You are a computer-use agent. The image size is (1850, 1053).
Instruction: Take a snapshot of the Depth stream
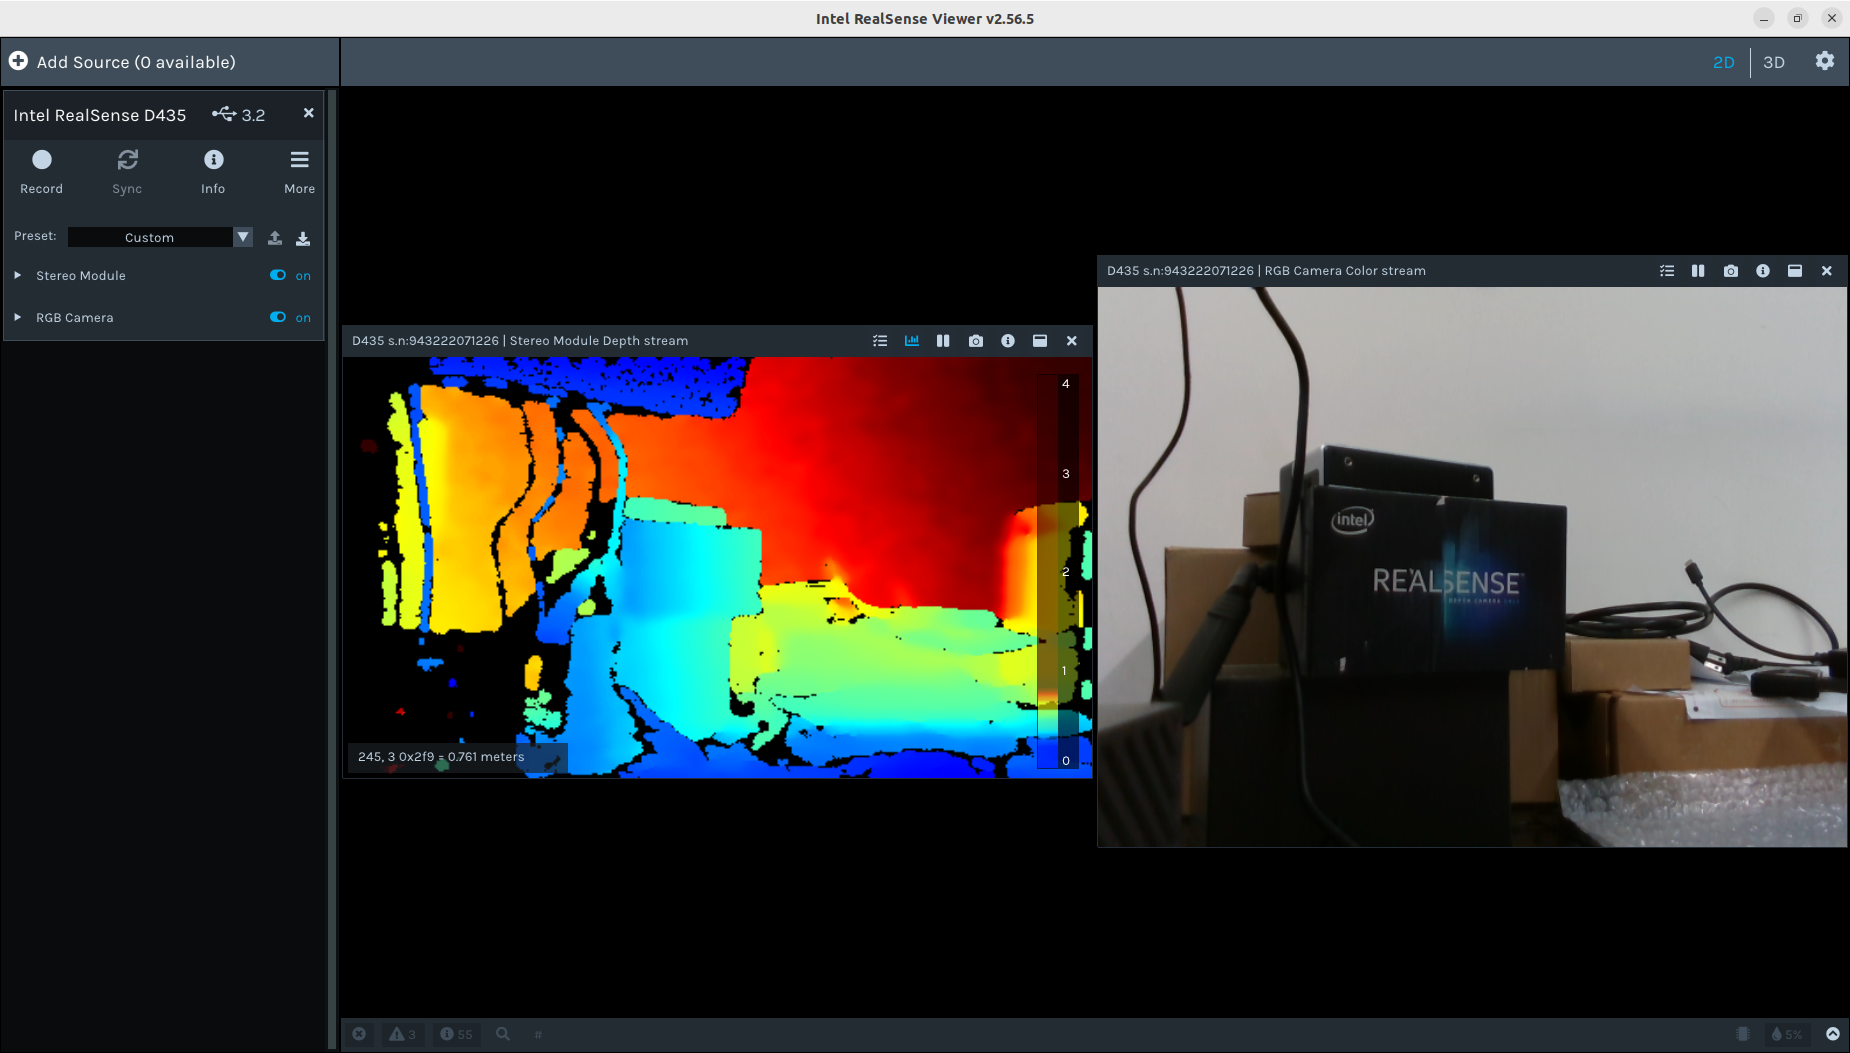pyautogui.click(x=976, y=341)
